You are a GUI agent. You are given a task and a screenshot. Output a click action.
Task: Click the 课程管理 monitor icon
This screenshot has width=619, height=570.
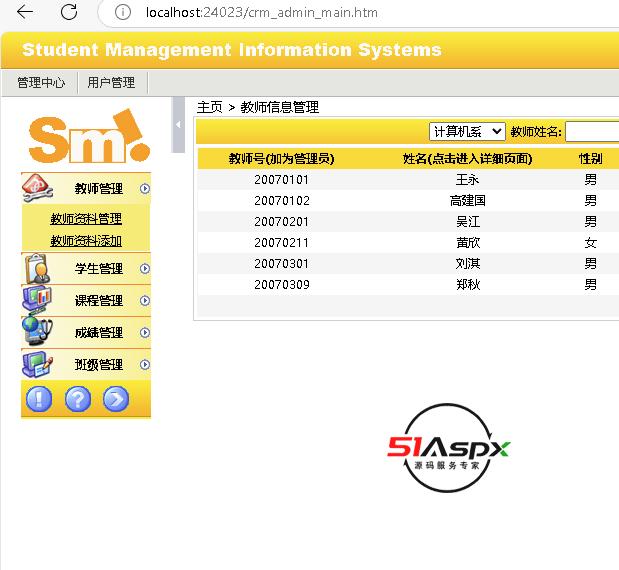coord(36,300)
